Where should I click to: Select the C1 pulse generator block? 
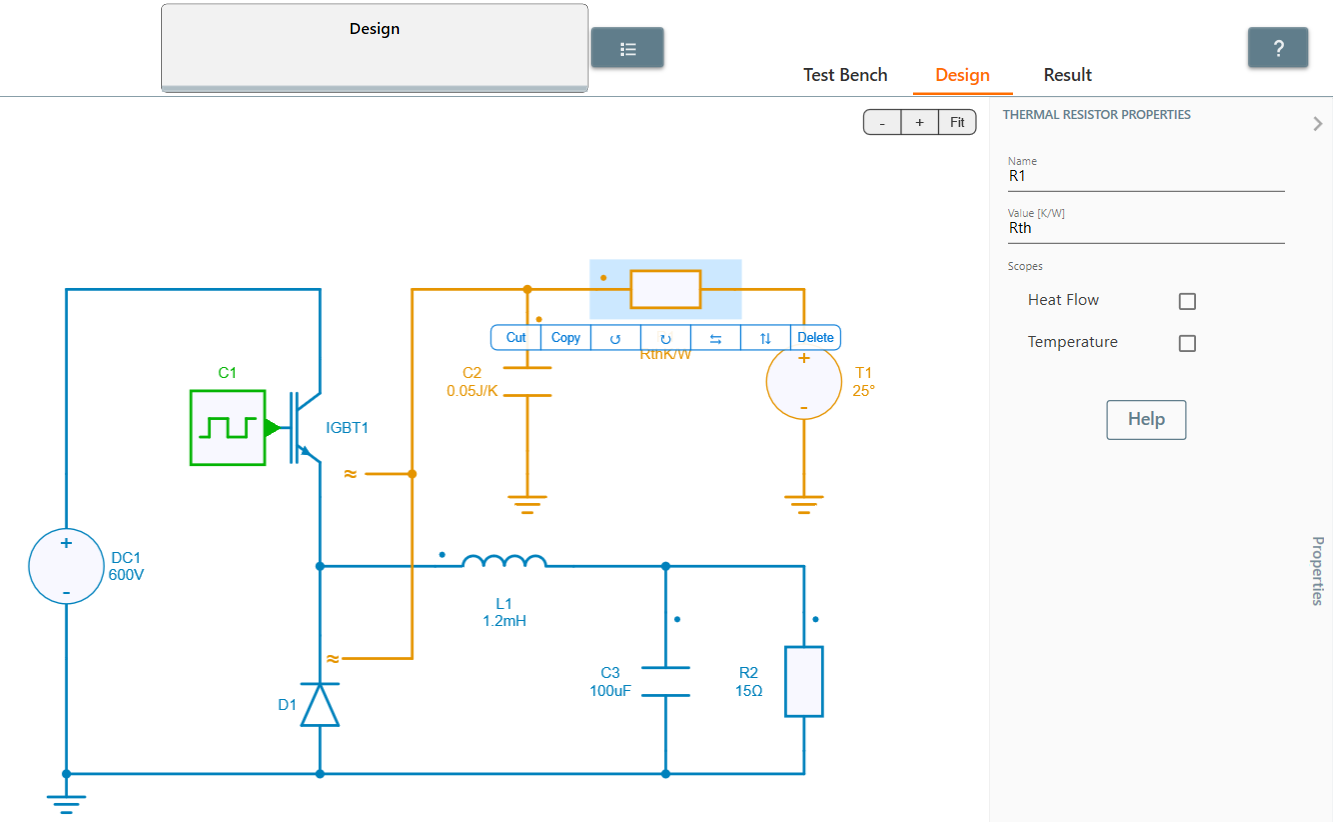point(227,428)
